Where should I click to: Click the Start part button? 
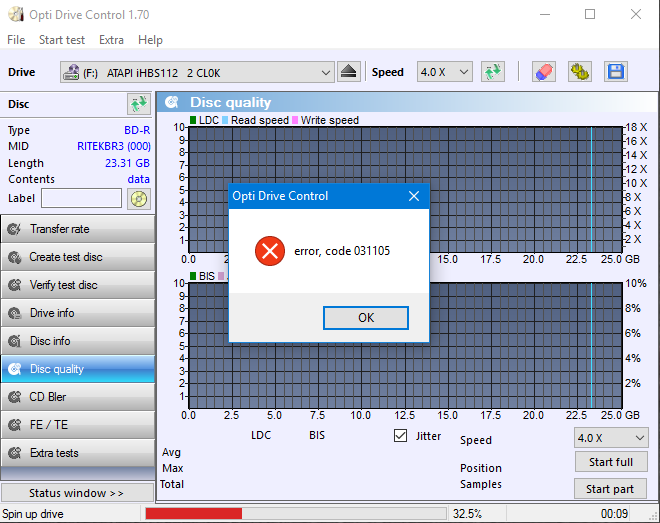pos(610,489)
